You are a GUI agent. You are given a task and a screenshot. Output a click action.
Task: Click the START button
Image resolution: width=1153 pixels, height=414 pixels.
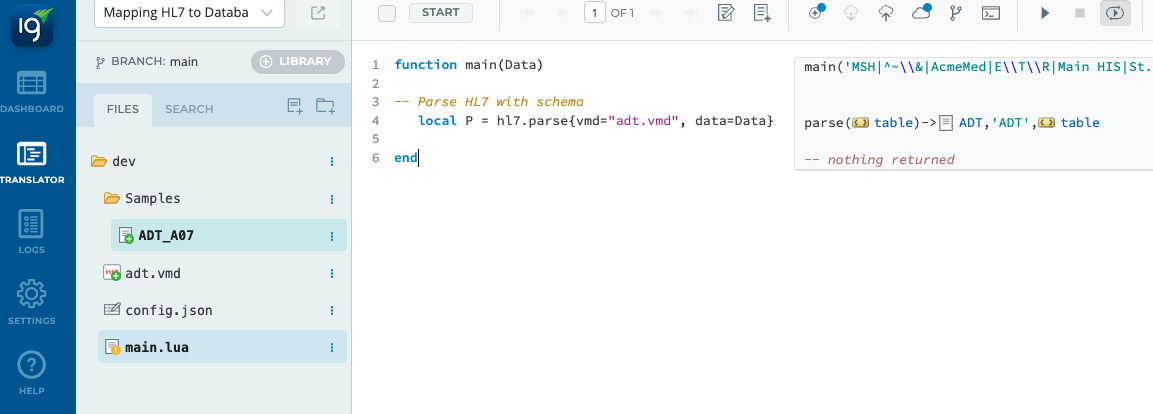click(x=440, y=13)
